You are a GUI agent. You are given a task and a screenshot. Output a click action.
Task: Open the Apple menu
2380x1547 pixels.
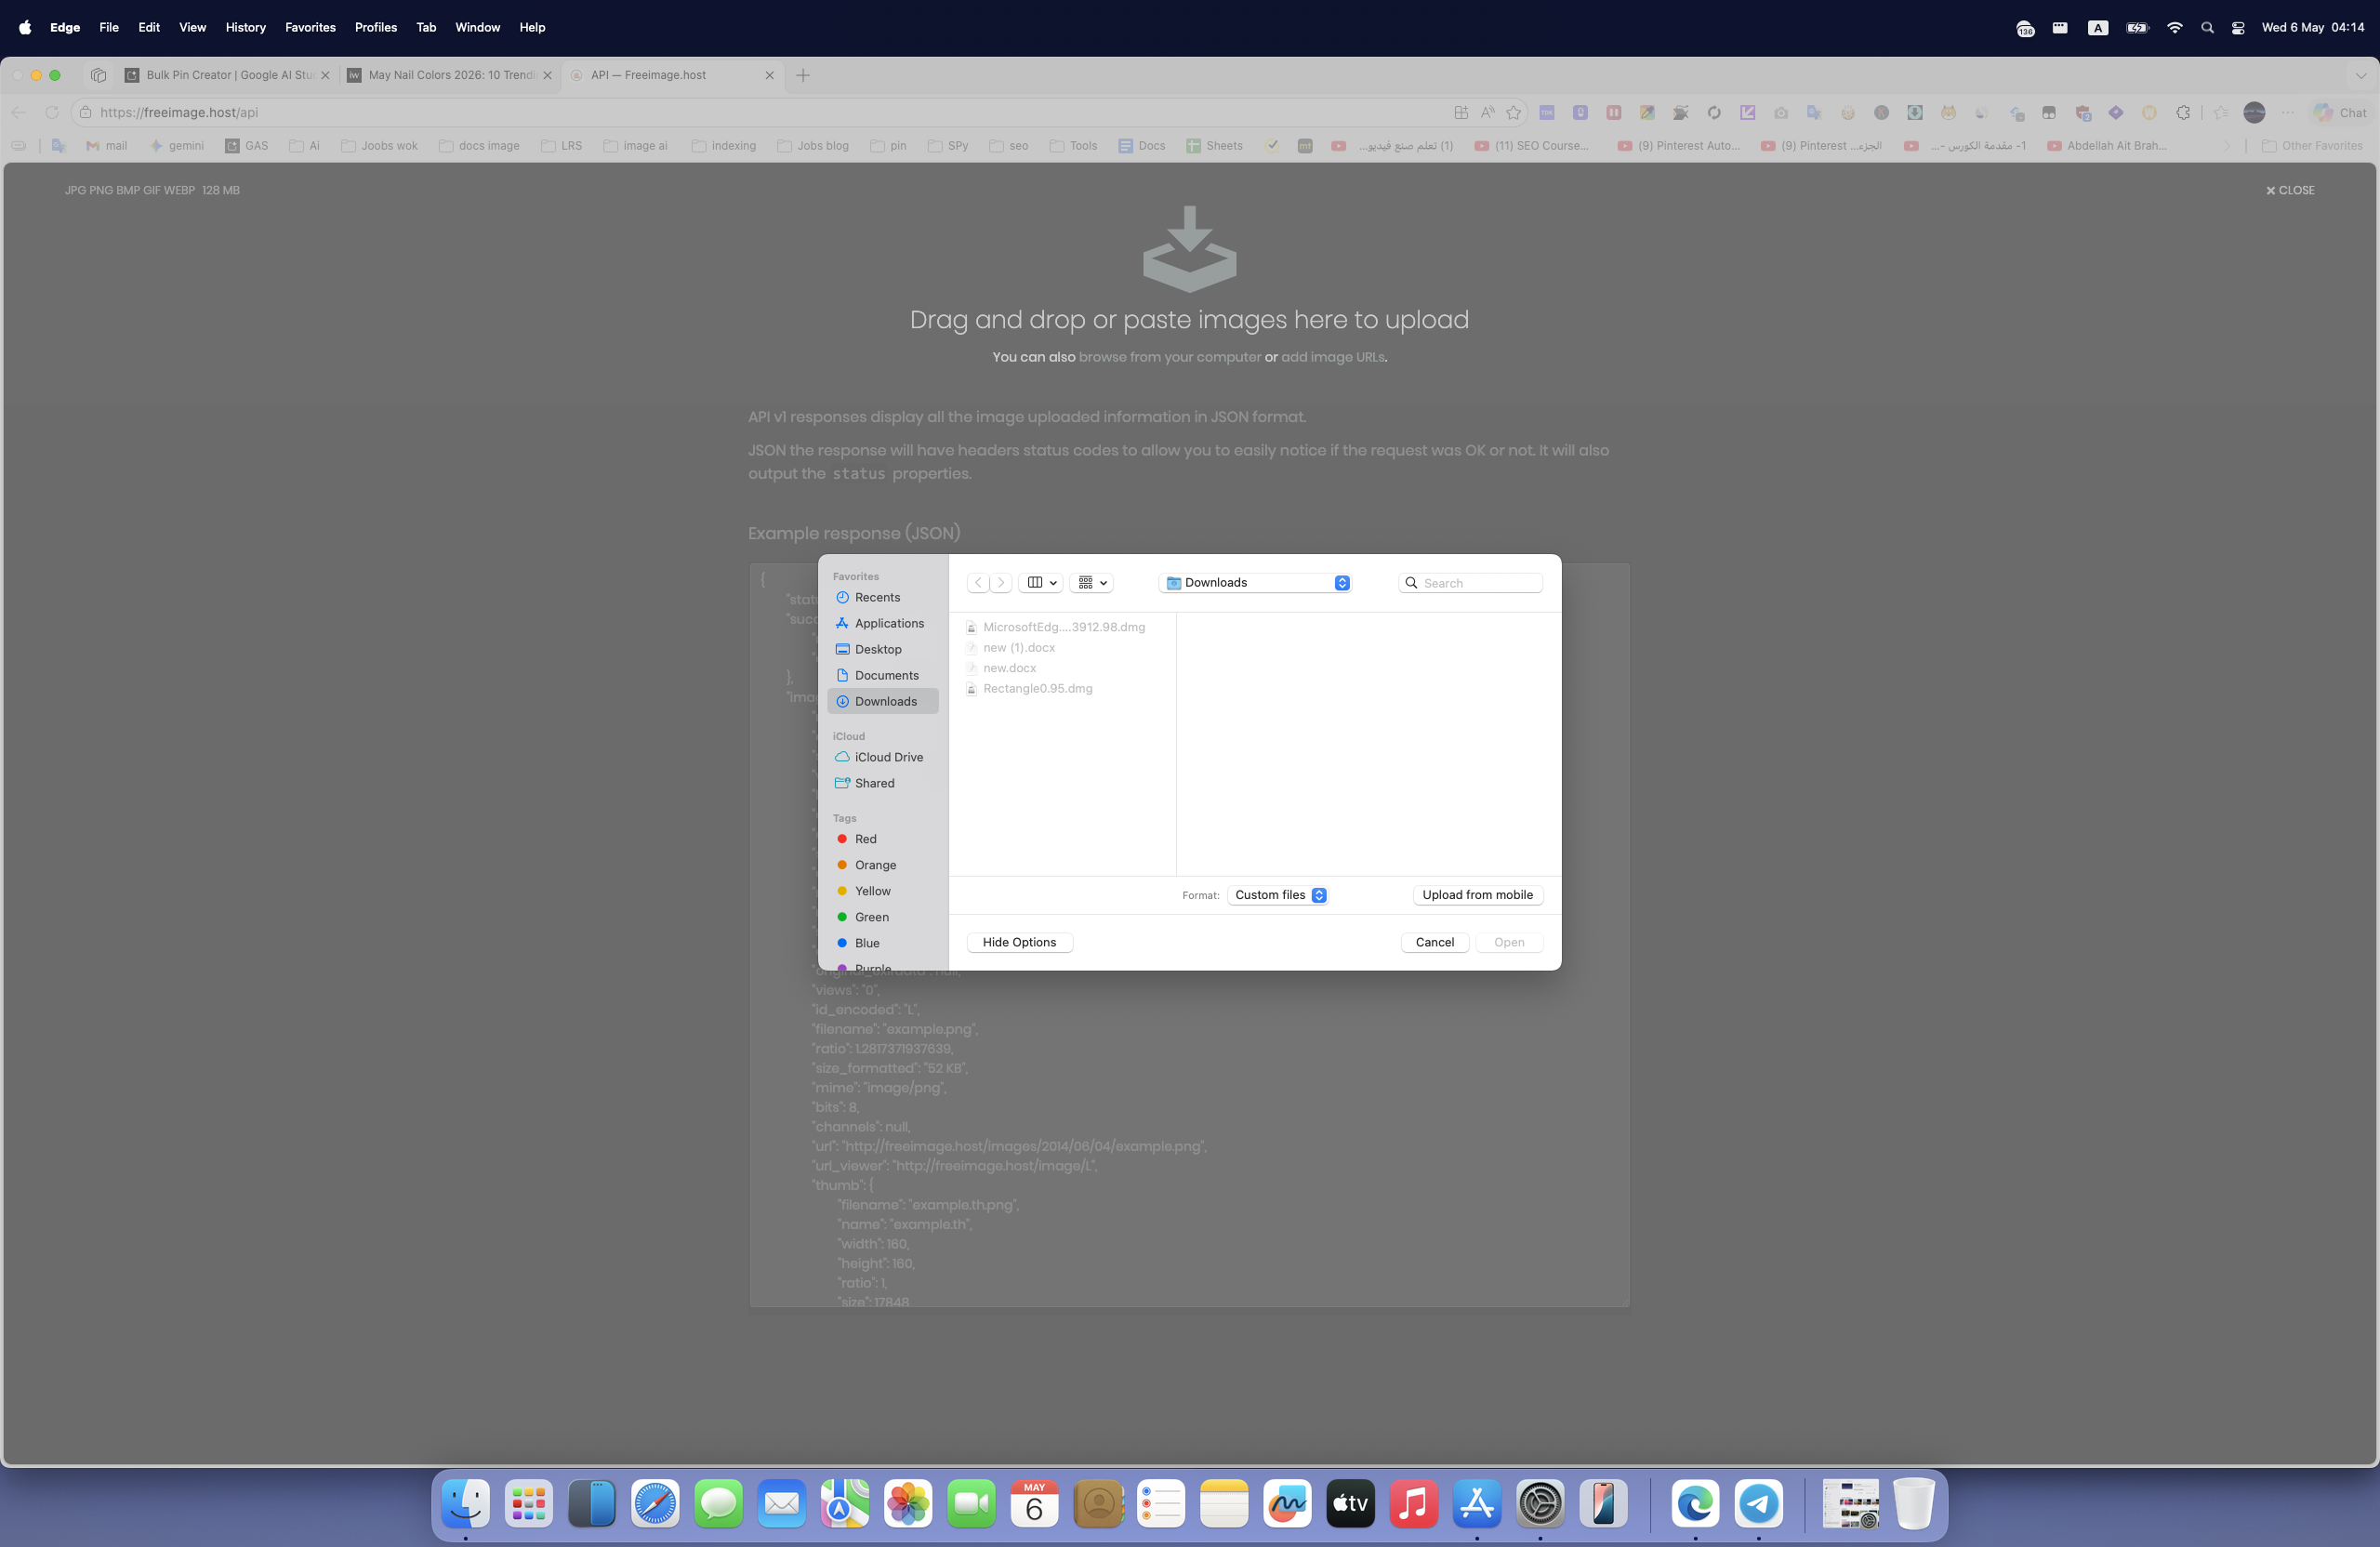[x=25, y=27]
